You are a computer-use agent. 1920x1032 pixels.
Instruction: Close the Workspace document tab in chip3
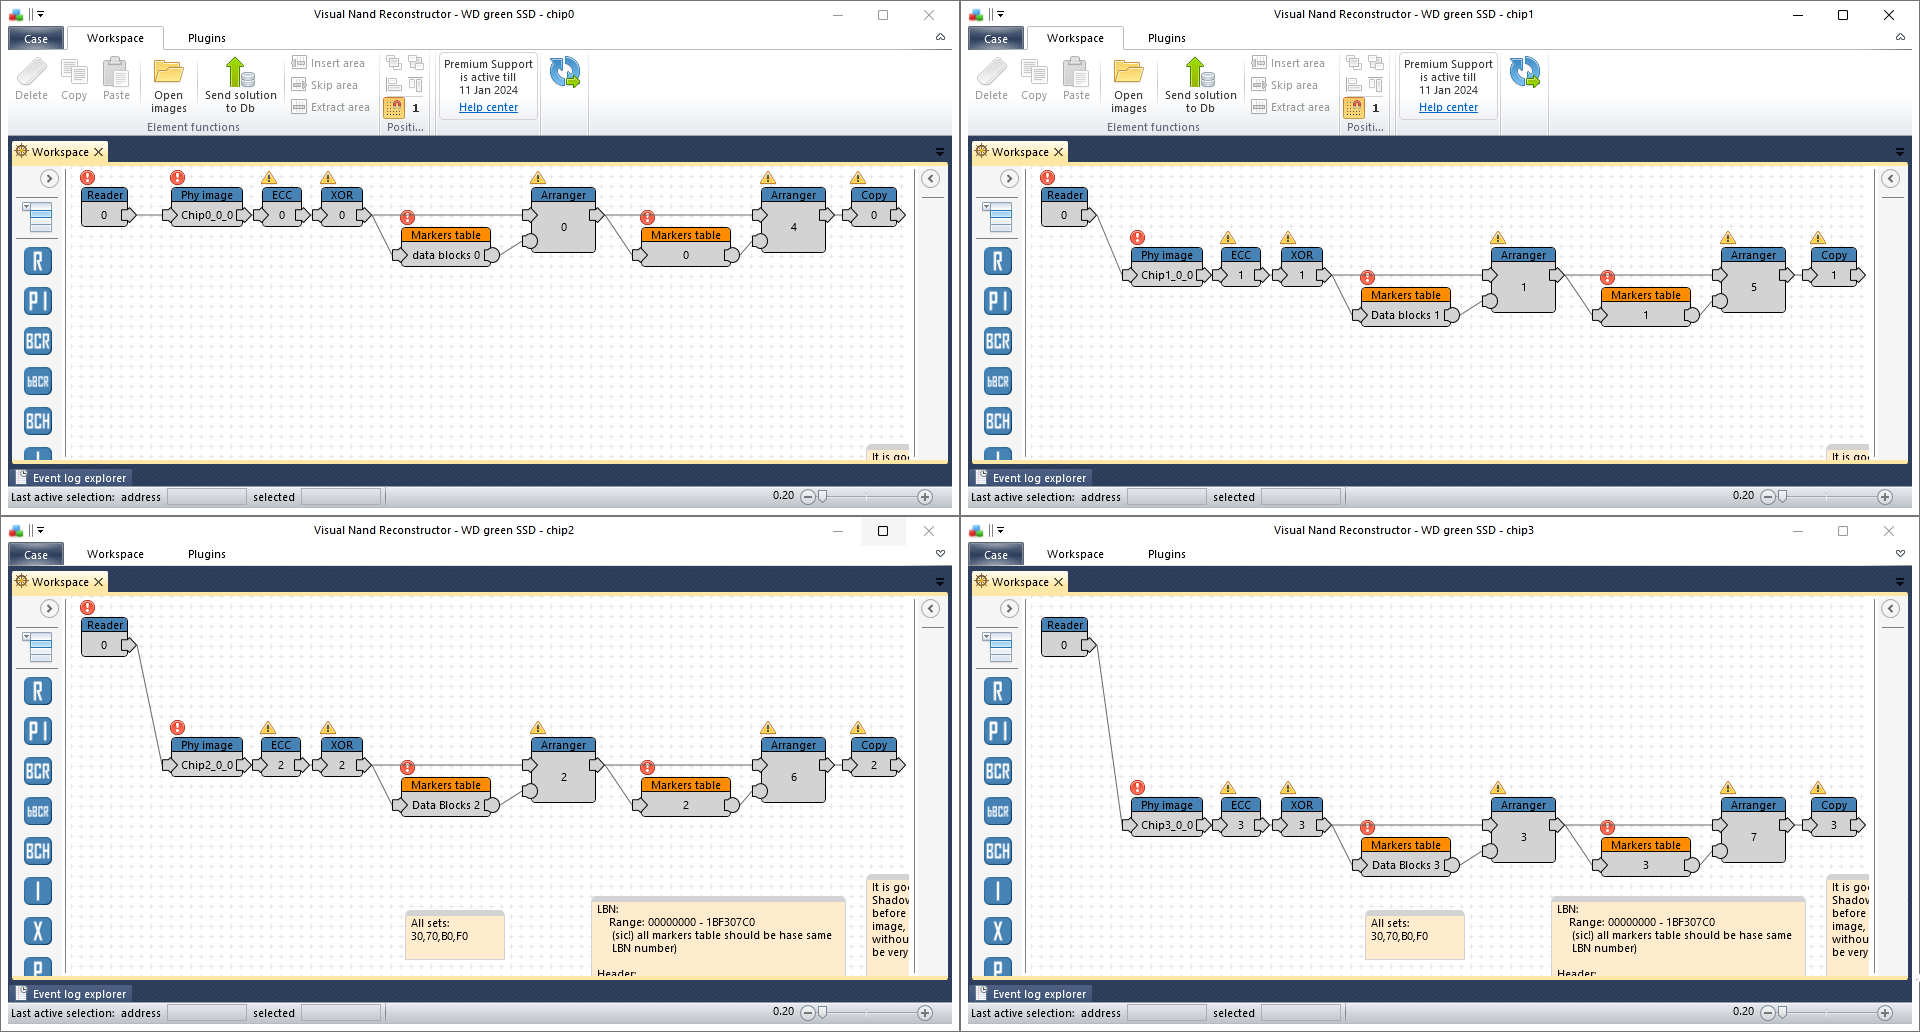click(x=1058, y=582)
